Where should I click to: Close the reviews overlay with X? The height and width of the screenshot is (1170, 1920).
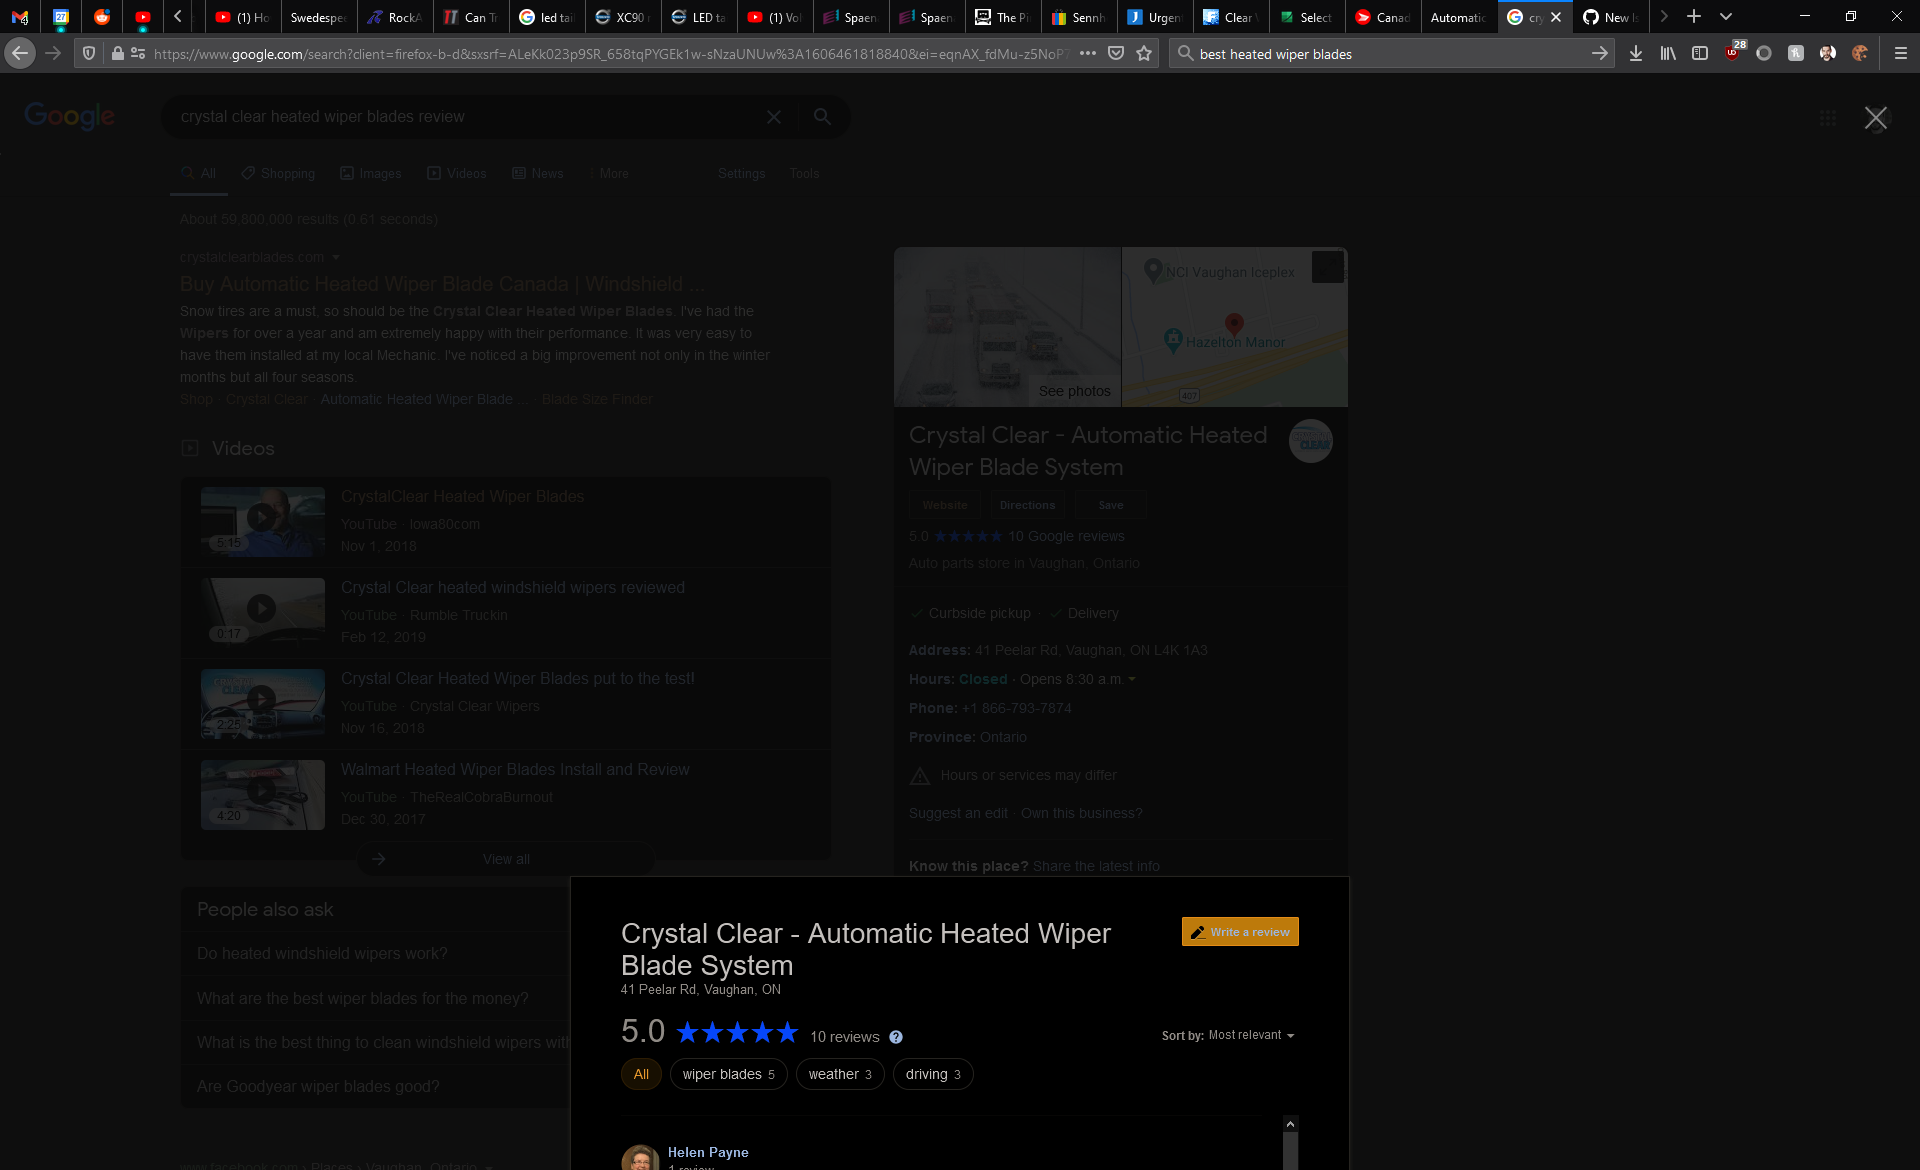1875,118
